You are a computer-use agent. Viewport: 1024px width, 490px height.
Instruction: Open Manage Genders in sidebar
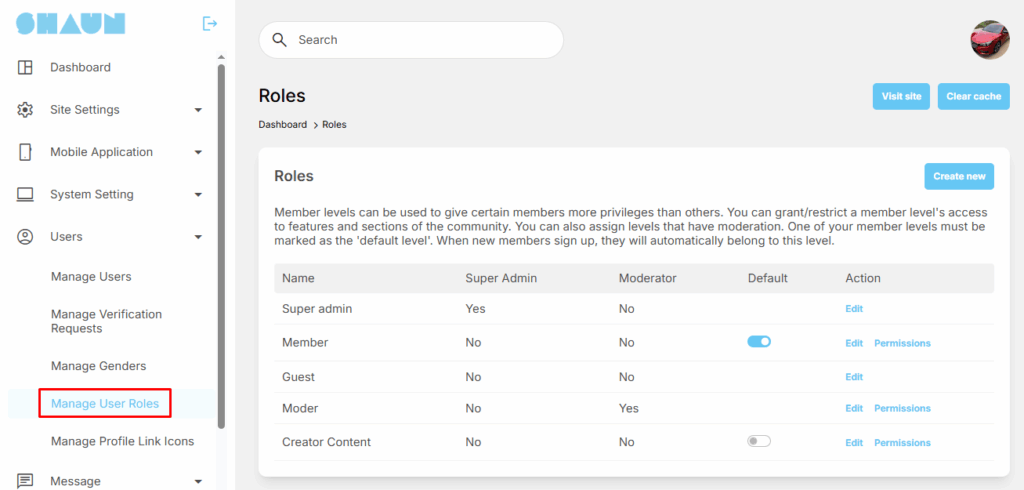pos(98,366)
